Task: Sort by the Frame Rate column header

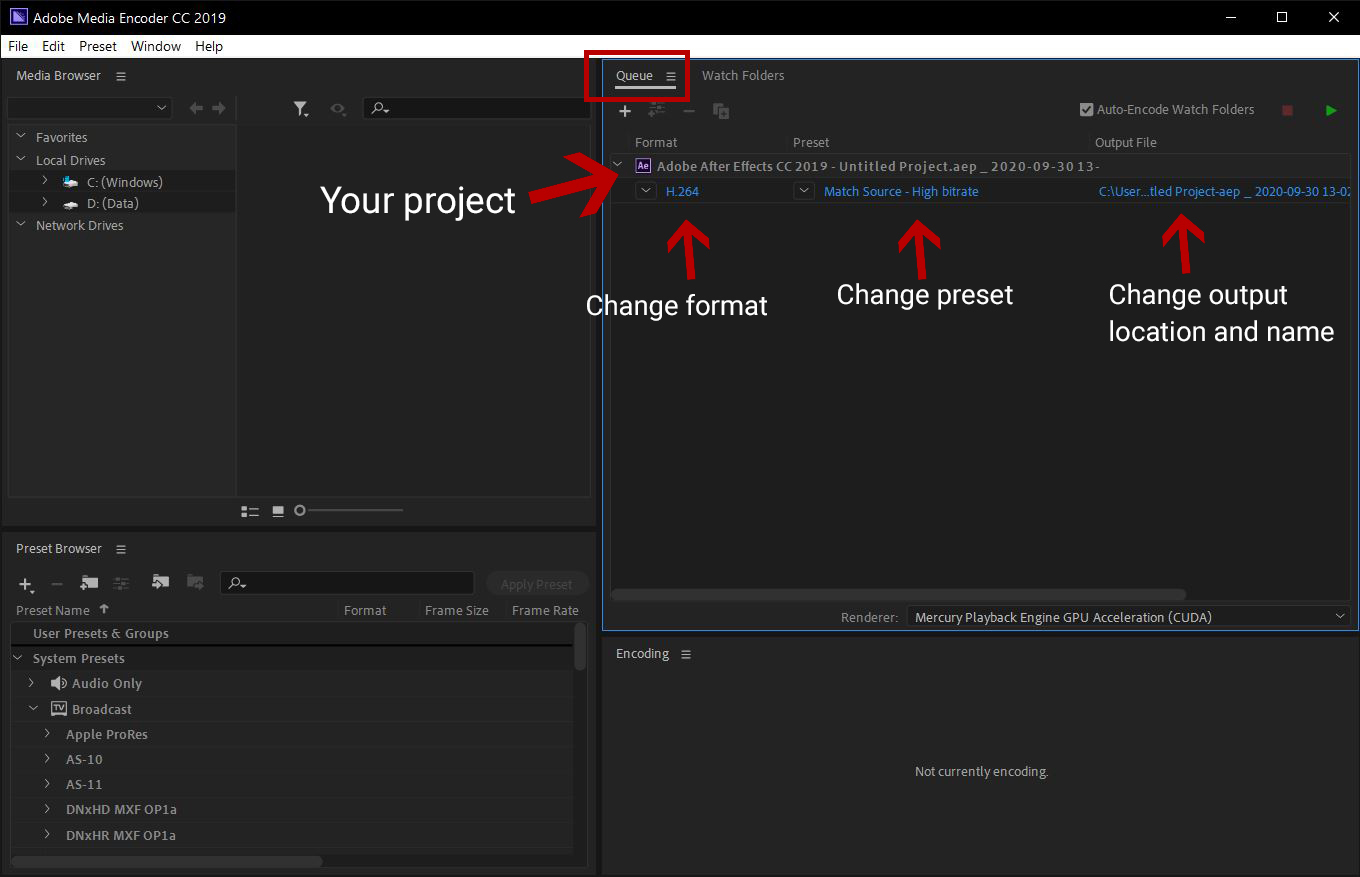Action: click(x=545, y=610)
